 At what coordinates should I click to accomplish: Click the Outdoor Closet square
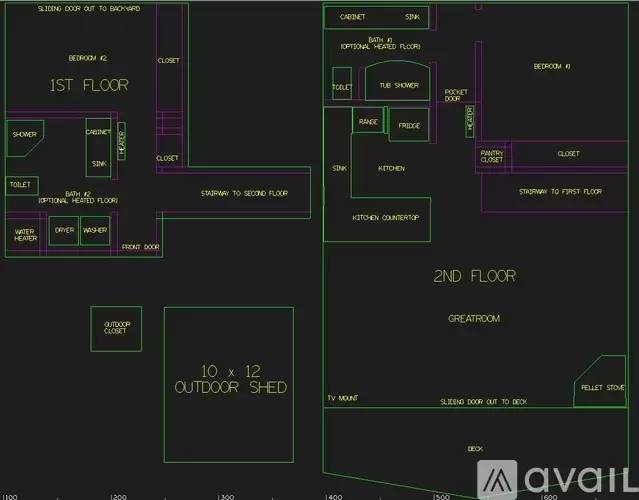(116, 328)
